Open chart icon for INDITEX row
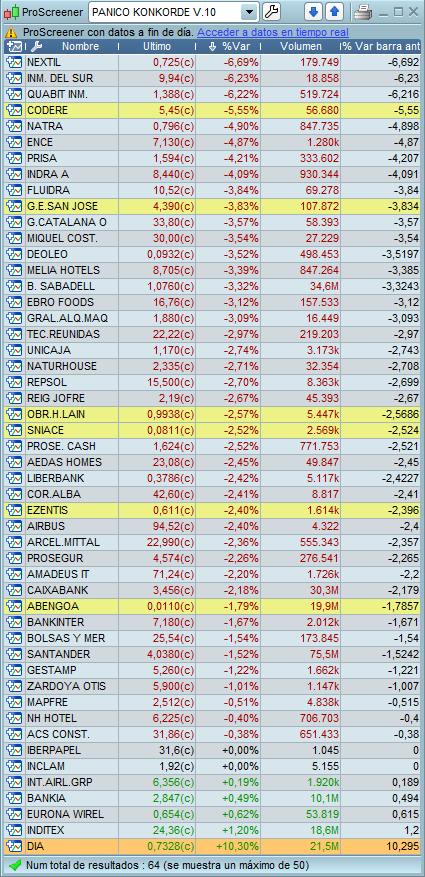 (13, 831)
